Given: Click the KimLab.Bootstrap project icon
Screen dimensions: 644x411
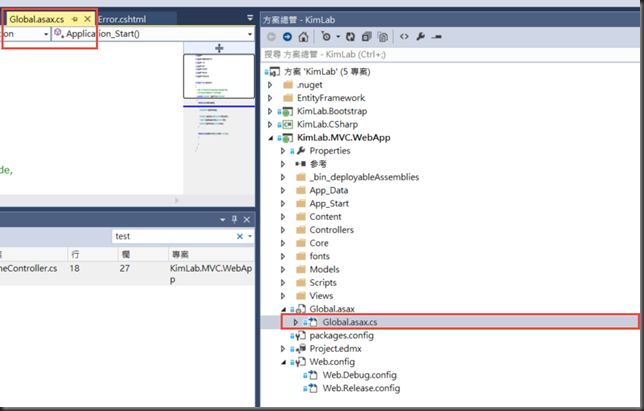Looking at the screenshot, I should [x=288, y=112].
